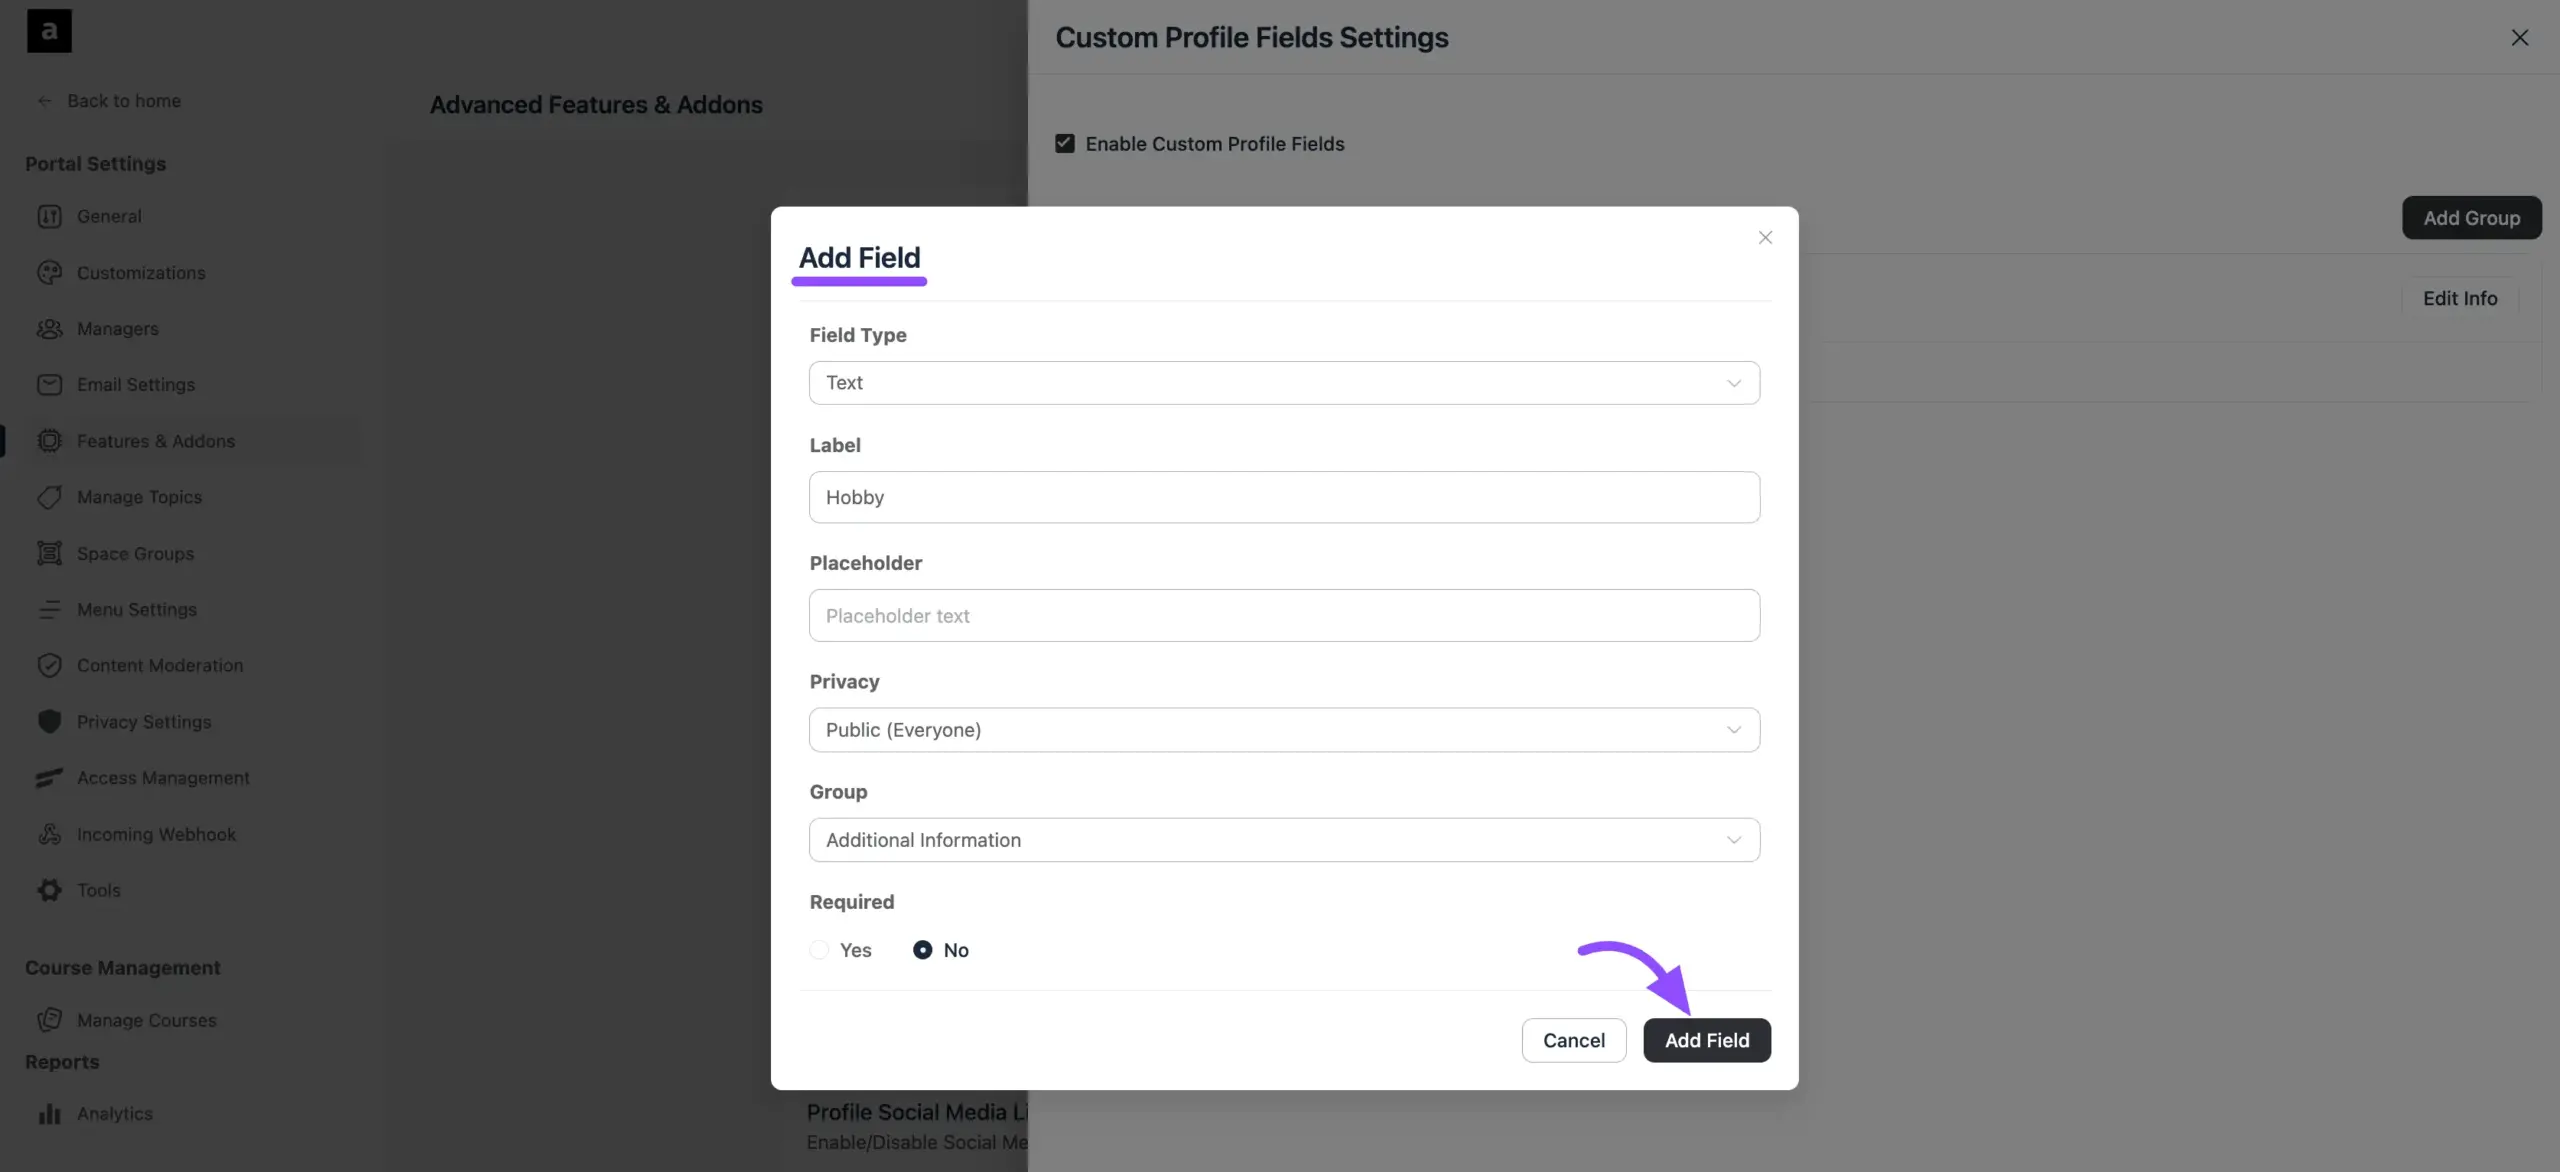Click the Email Settings envelope icon

[49, 385]
